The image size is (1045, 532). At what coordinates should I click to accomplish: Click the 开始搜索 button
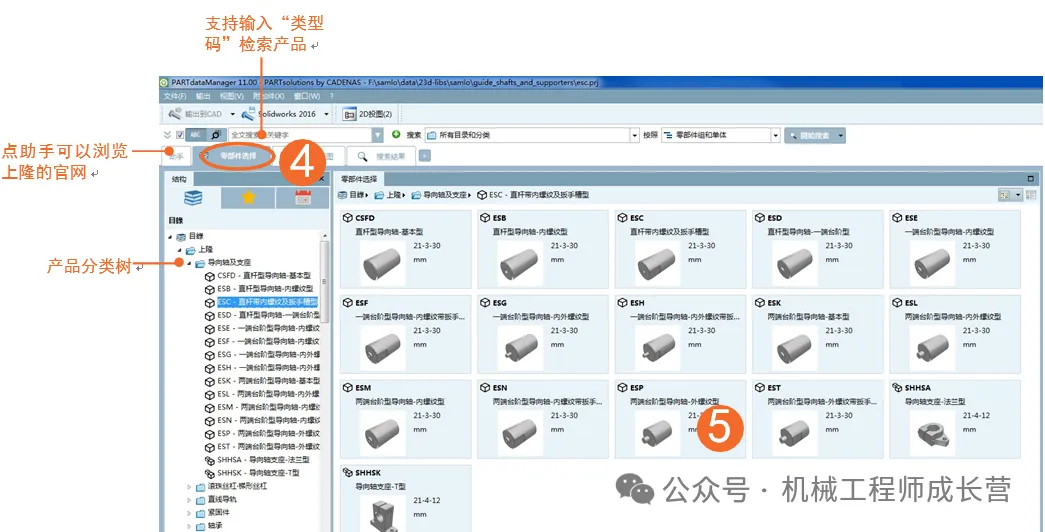810,135
